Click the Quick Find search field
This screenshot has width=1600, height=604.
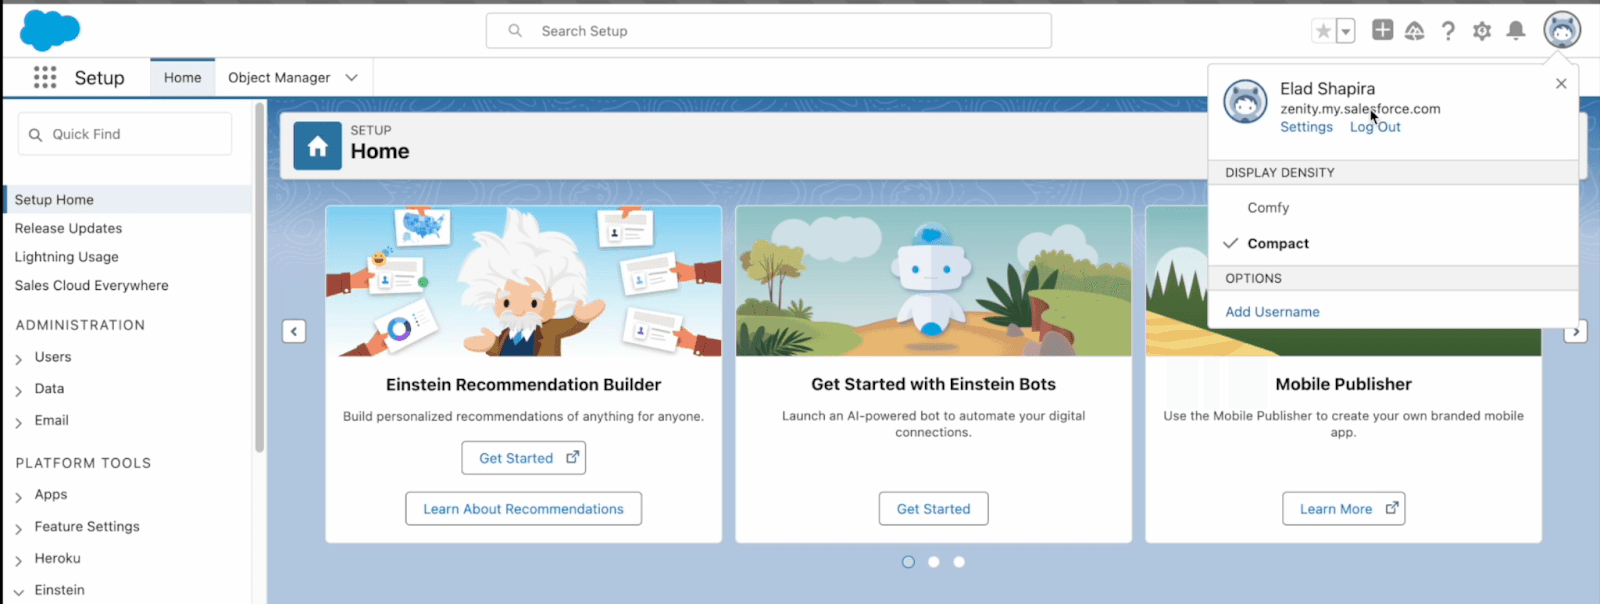[125, 134]
